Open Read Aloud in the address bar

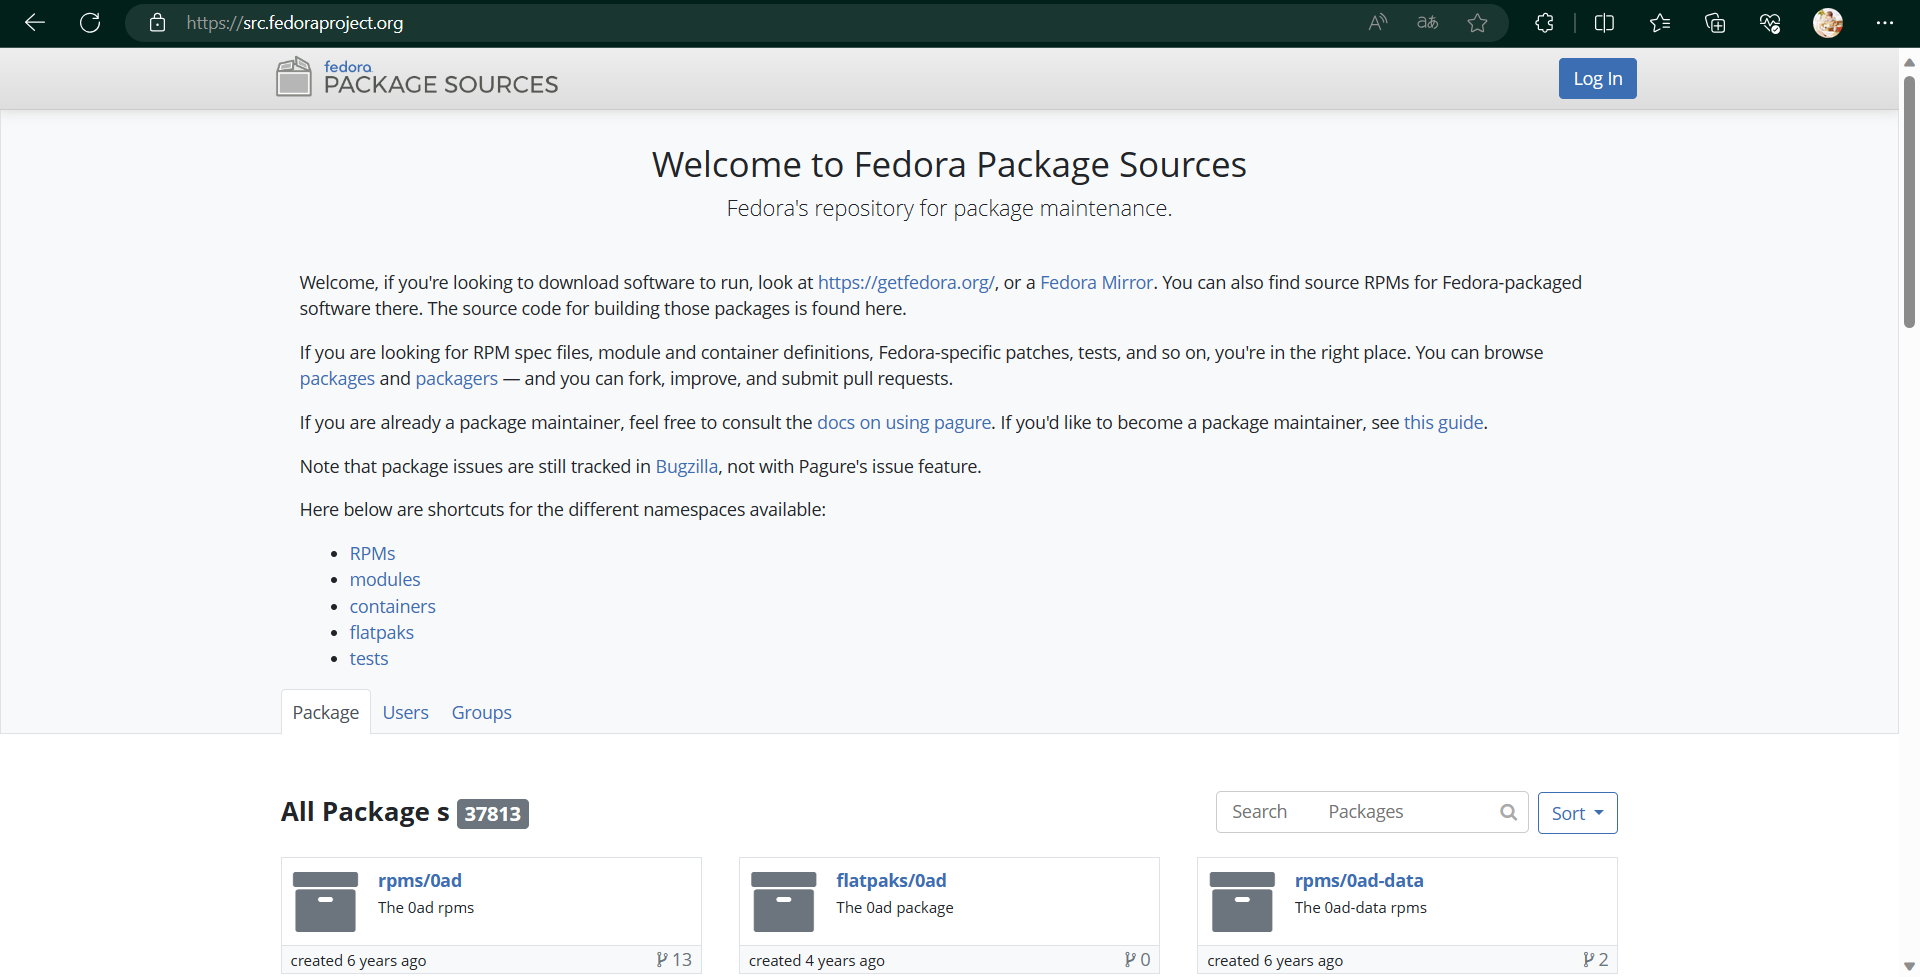click(x=1378, y=23)
